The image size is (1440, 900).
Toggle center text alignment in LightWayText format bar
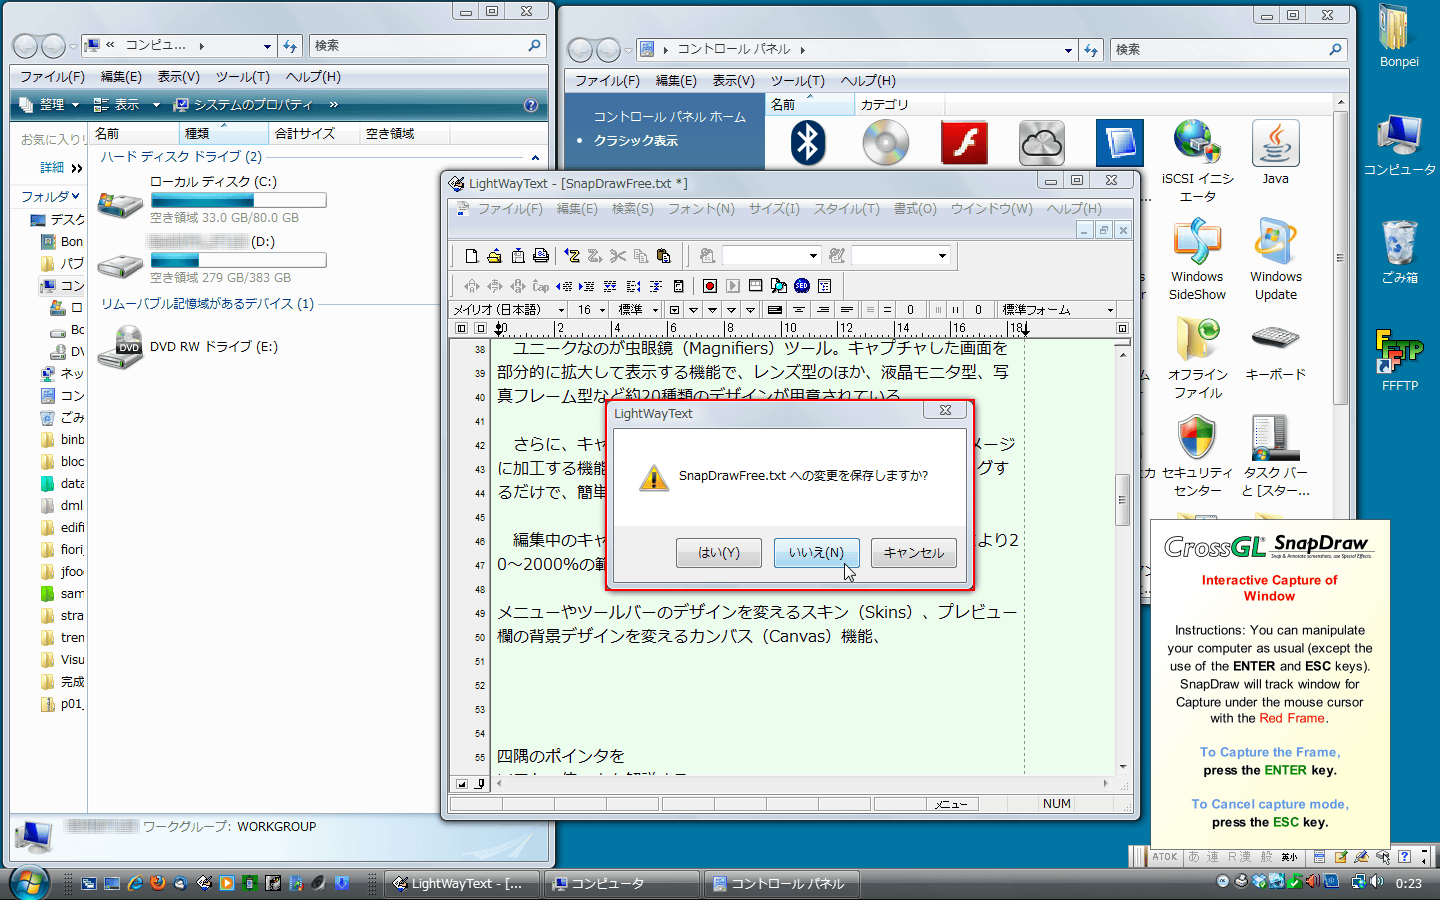[x=800, y=310]
